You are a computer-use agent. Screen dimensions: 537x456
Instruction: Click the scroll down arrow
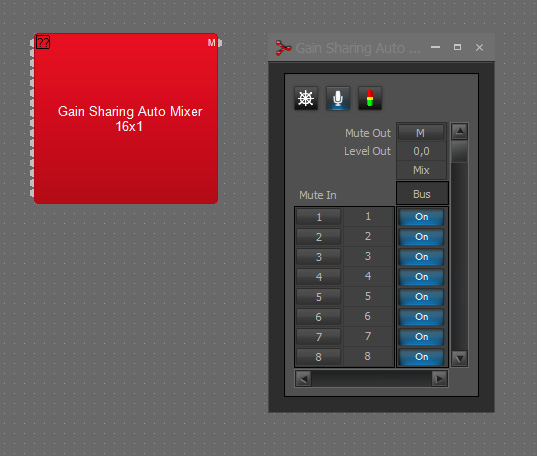tap(460, 359)
